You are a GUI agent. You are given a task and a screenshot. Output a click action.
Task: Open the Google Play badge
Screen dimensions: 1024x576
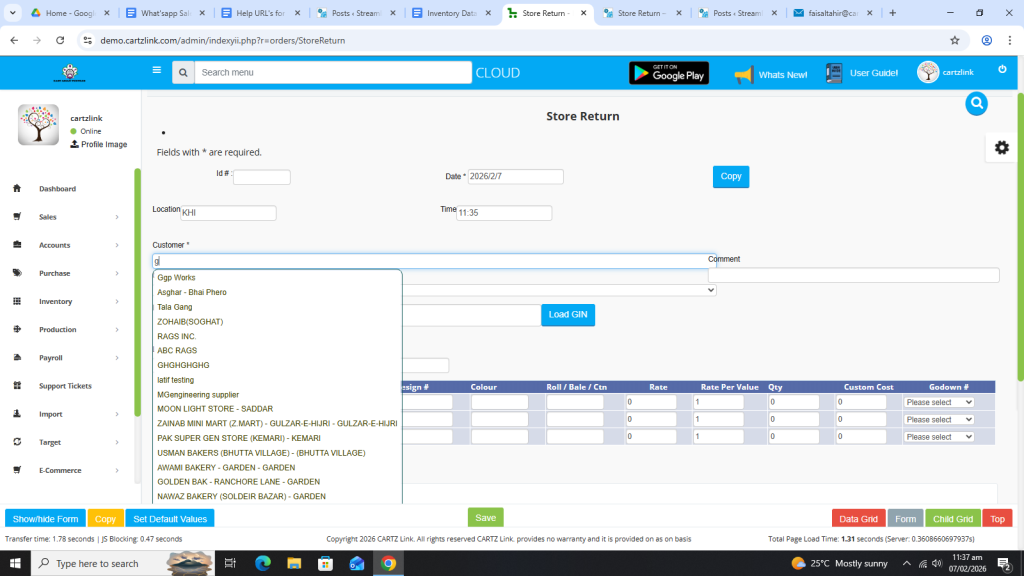[668, 73]
